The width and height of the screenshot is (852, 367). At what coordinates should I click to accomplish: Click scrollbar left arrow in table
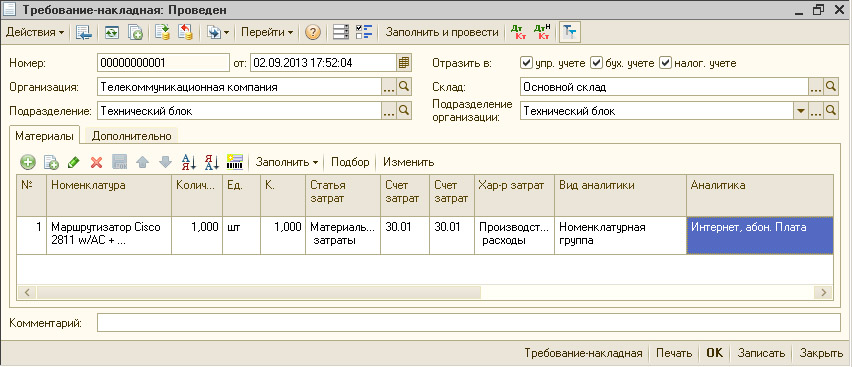pyautogui.click(x=26, y=293)
